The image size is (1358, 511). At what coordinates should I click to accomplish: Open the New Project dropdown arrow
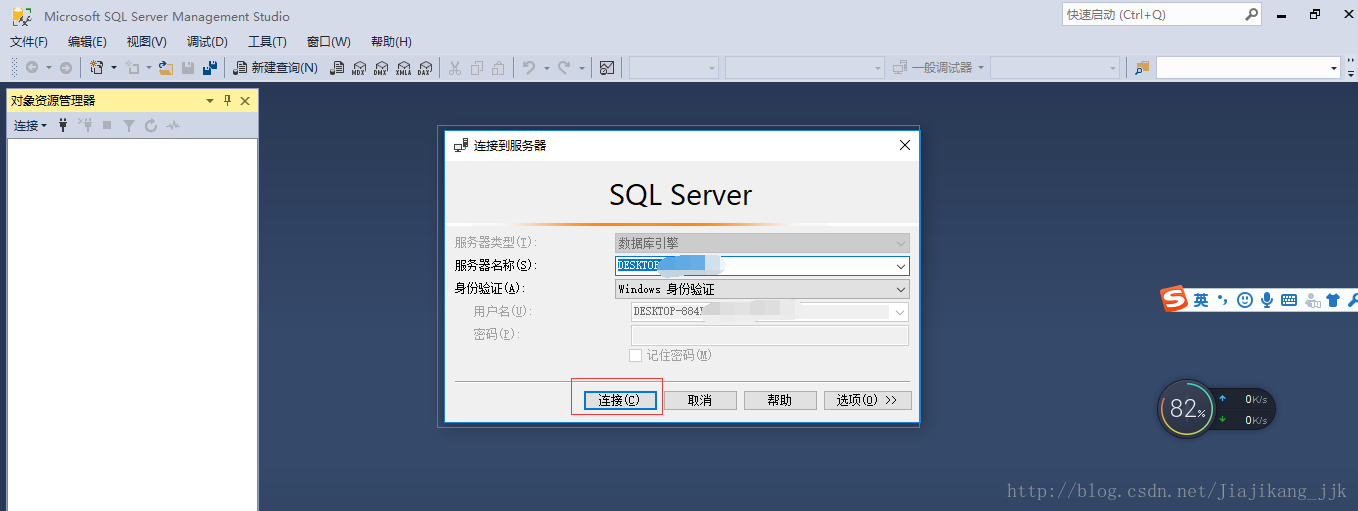click(x=113, y=68)
